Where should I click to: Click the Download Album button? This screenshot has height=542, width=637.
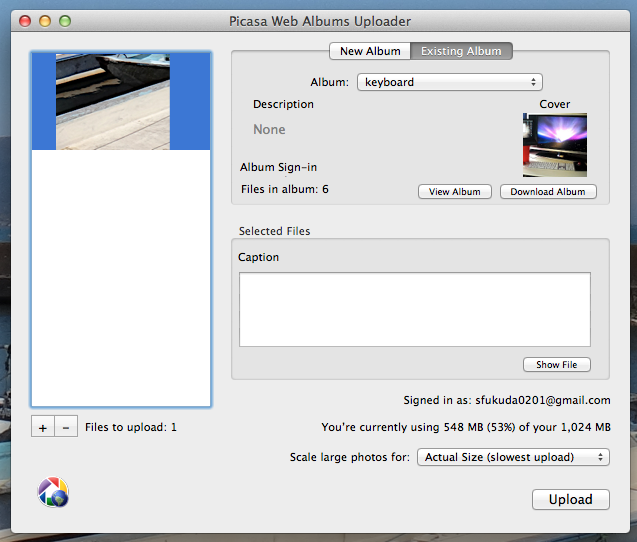(x=548, y=192)
